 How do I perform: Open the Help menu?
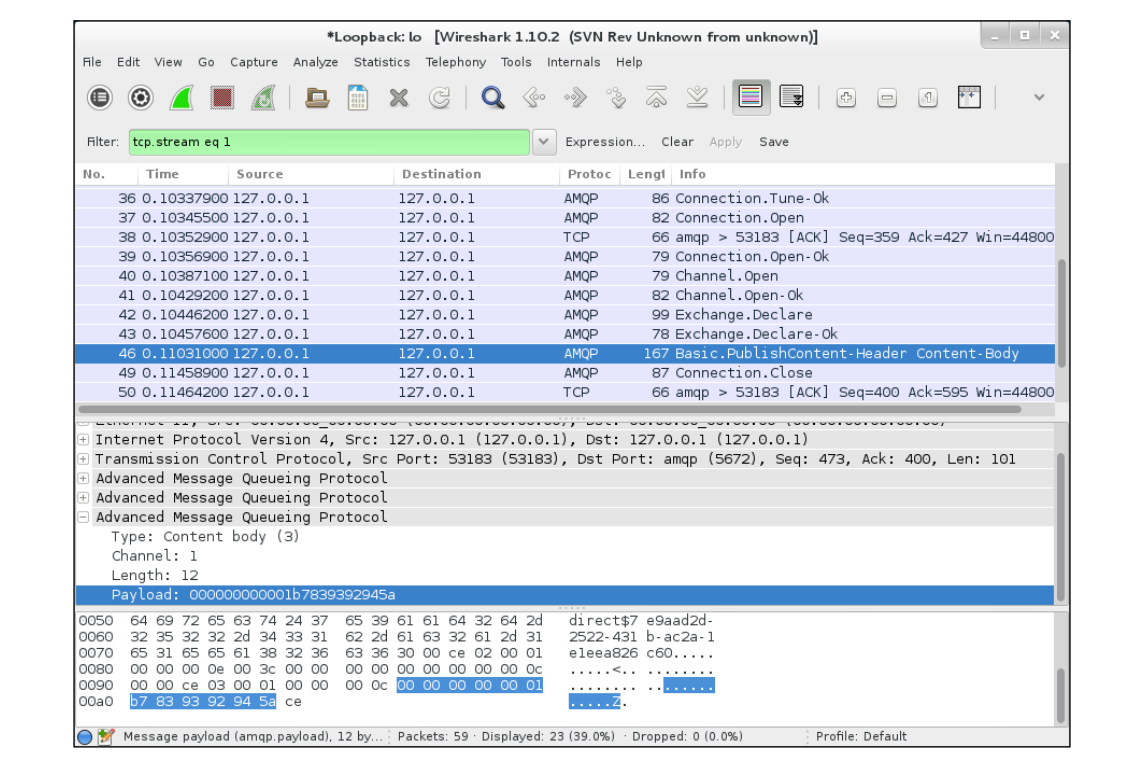pyautogui.click(x=629, y=62)
